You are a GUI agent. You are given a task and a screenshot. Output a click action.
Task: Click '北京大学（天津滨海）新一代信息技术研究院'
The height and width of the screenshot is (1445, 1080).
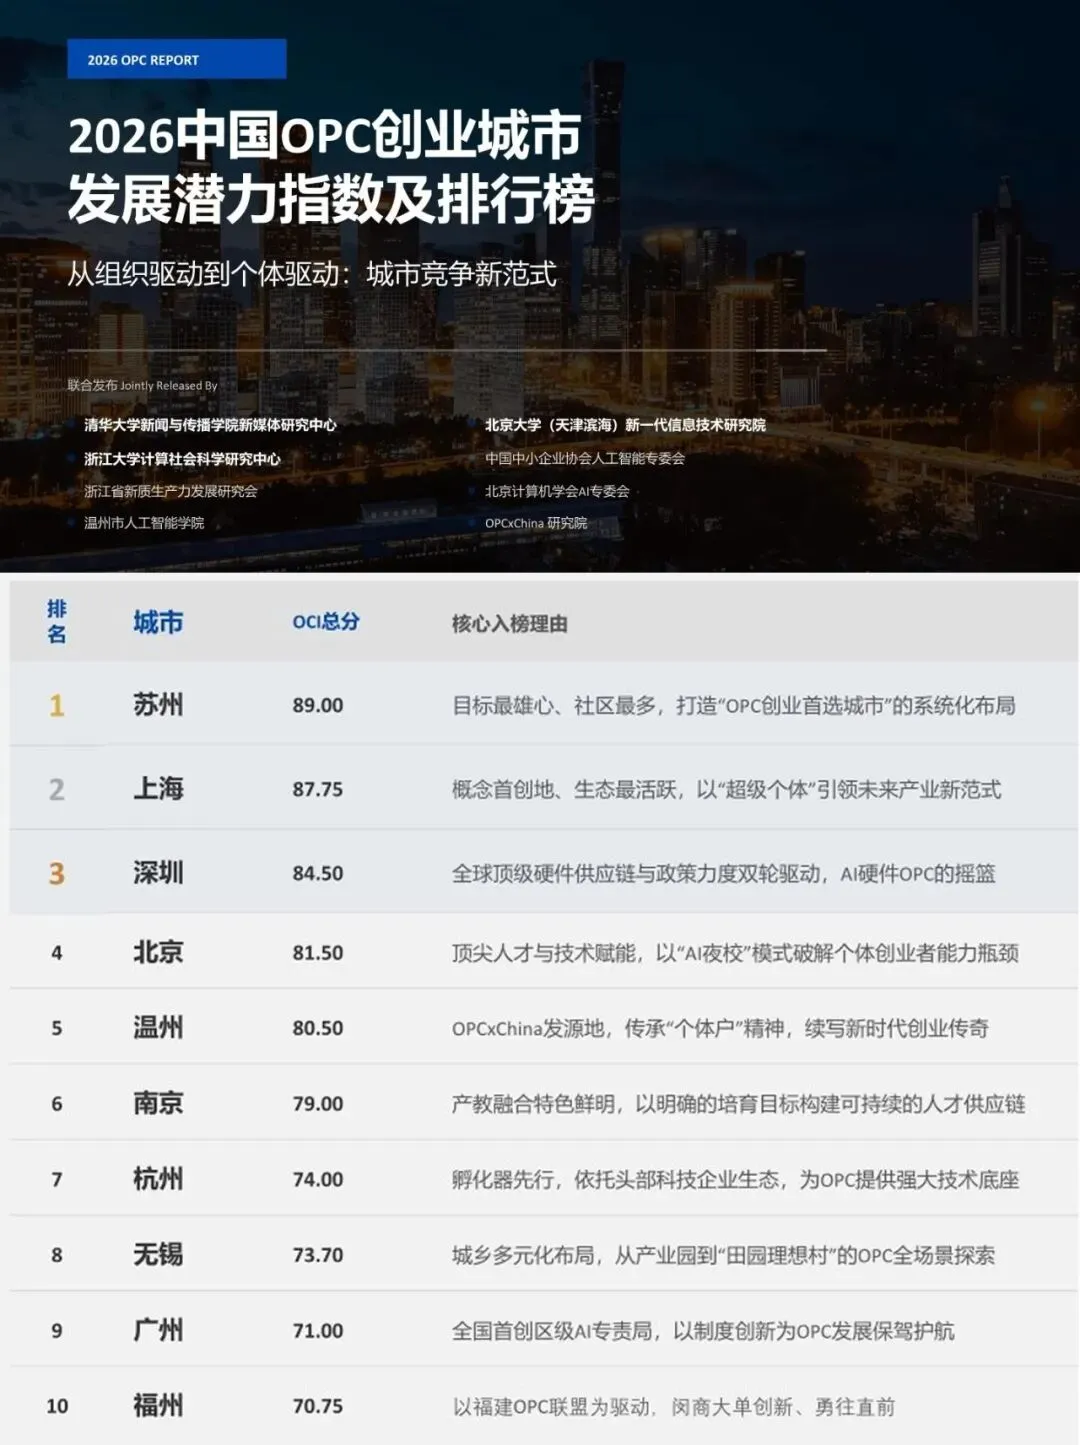tap(625, 425)
